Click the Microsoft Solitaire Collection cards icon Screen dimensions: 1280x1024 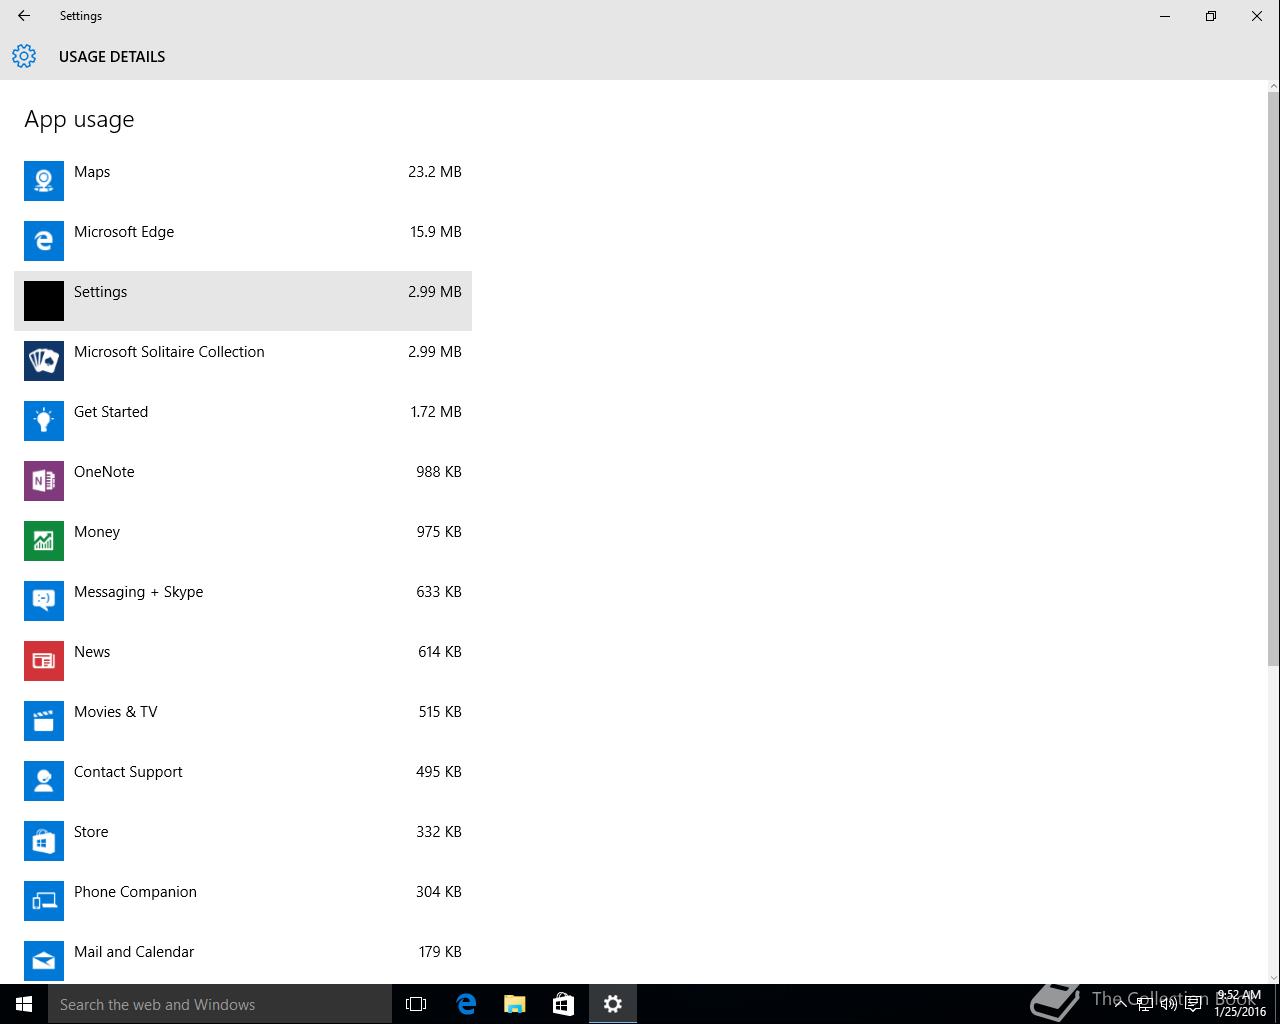click(44, 361)
